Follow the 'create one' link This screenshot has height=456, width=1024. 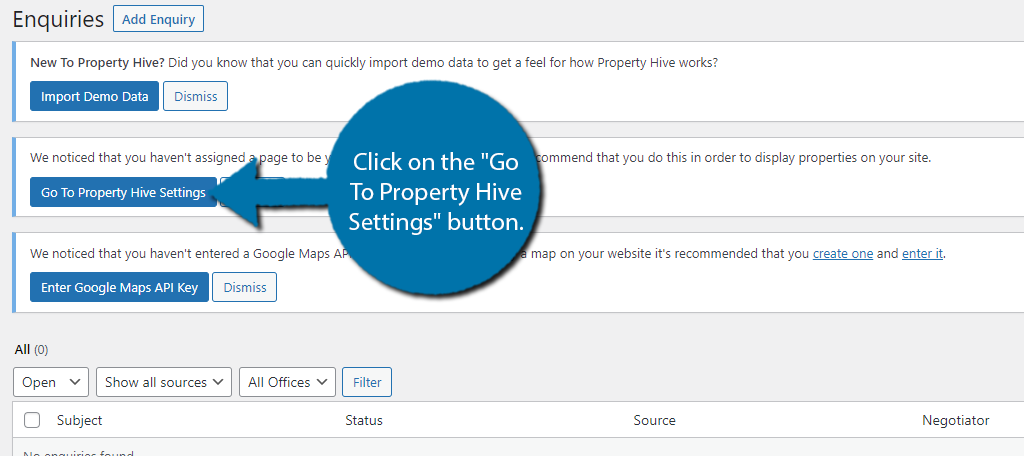[842, 253]
